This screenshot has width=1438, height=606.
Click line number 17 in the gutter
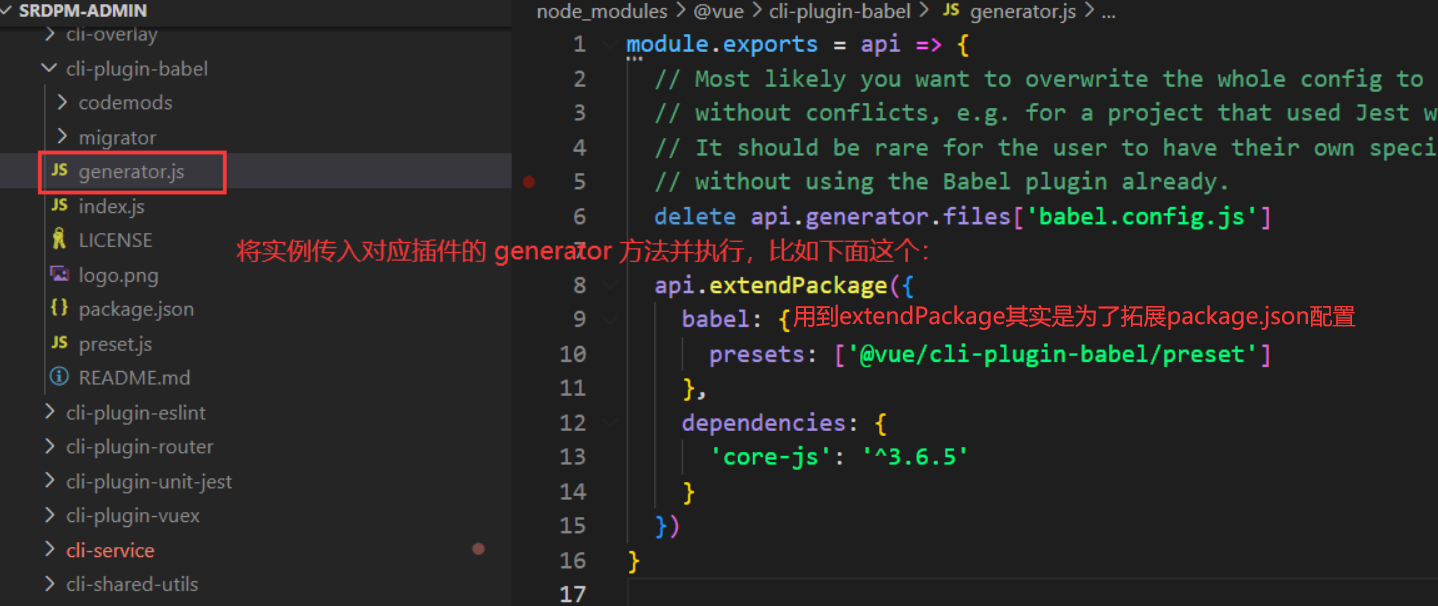point(573,594)
